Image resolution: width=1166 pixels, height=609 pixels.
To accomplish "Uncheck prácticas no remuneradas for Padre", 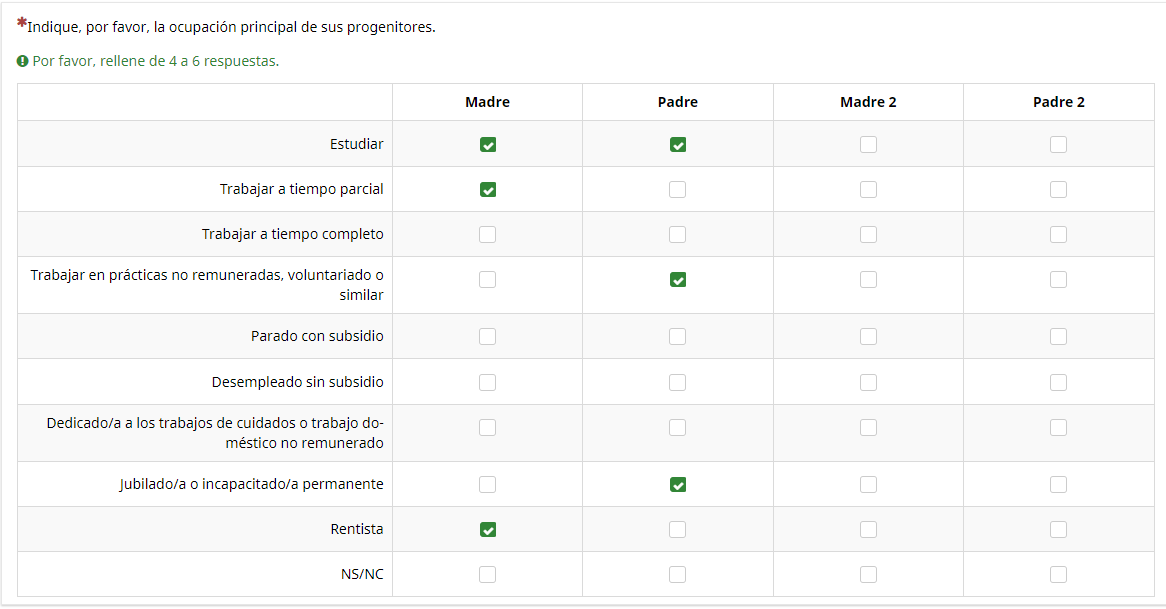I will [678, 280].
